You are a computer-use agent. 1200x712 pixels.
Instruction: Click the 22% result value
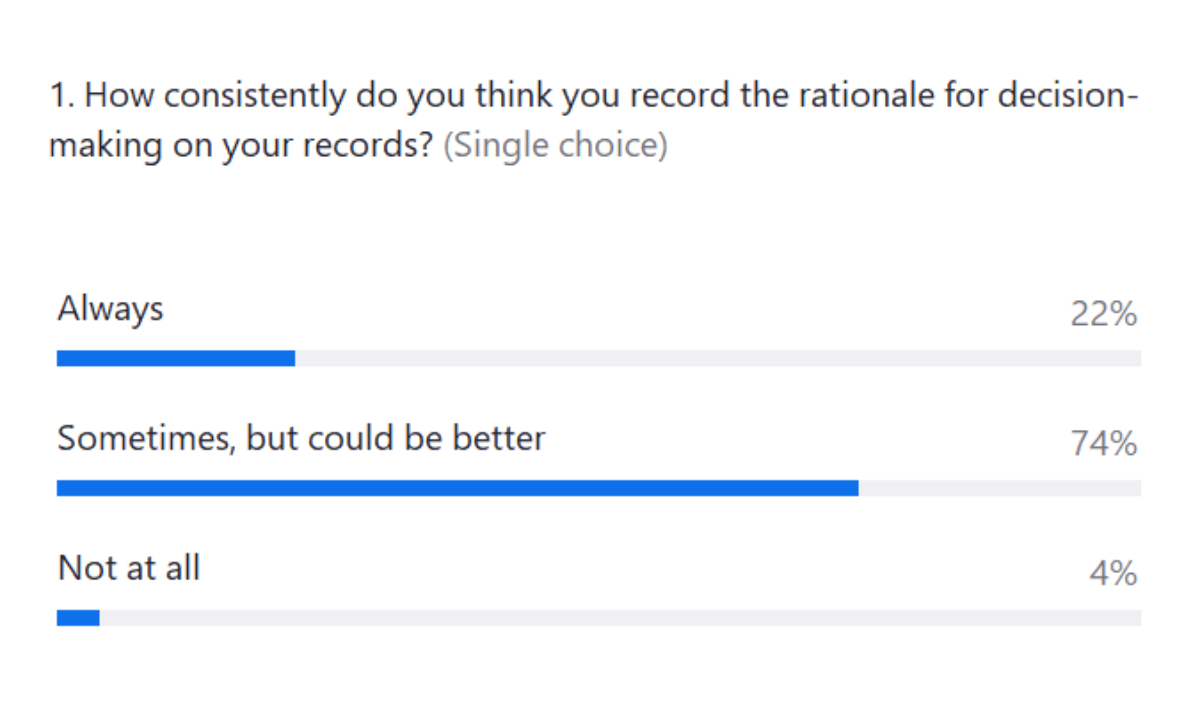[1104, 315]
